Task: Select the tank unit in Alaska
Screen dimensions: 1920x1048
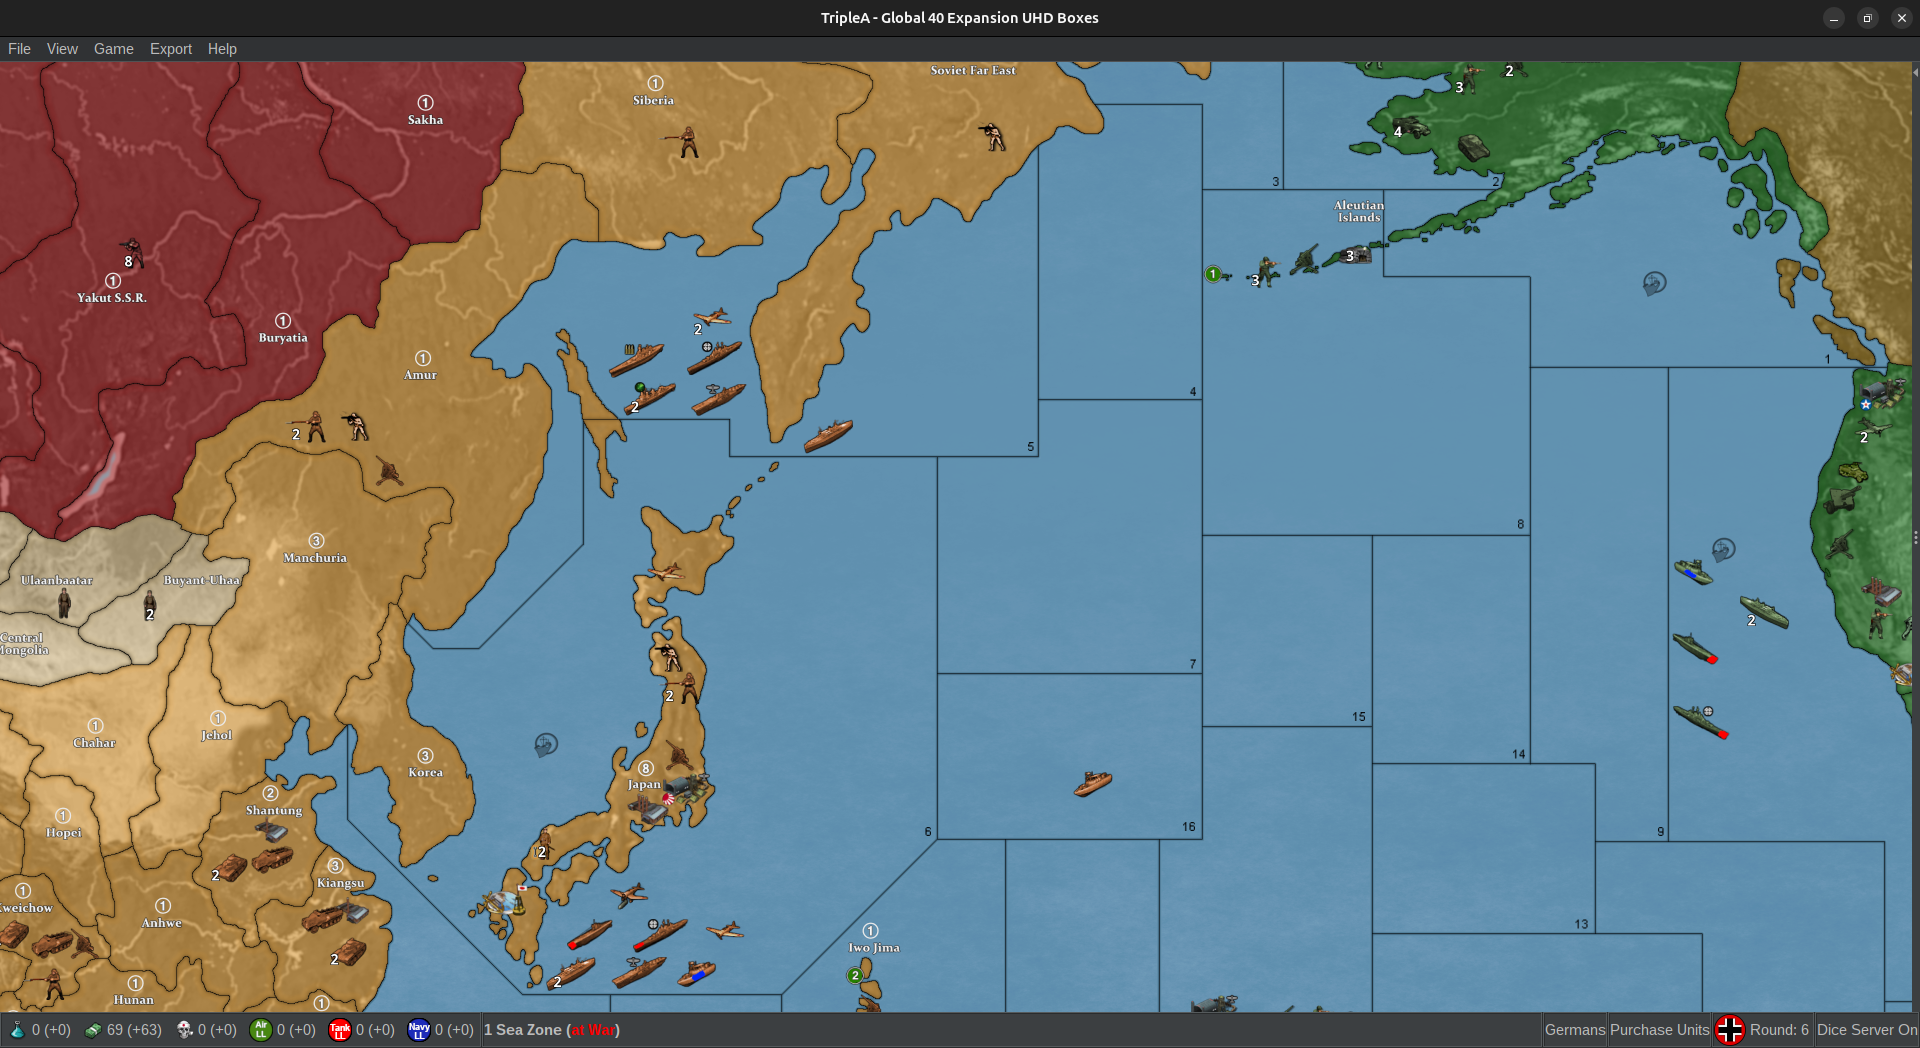Action: click(1473, 148)
